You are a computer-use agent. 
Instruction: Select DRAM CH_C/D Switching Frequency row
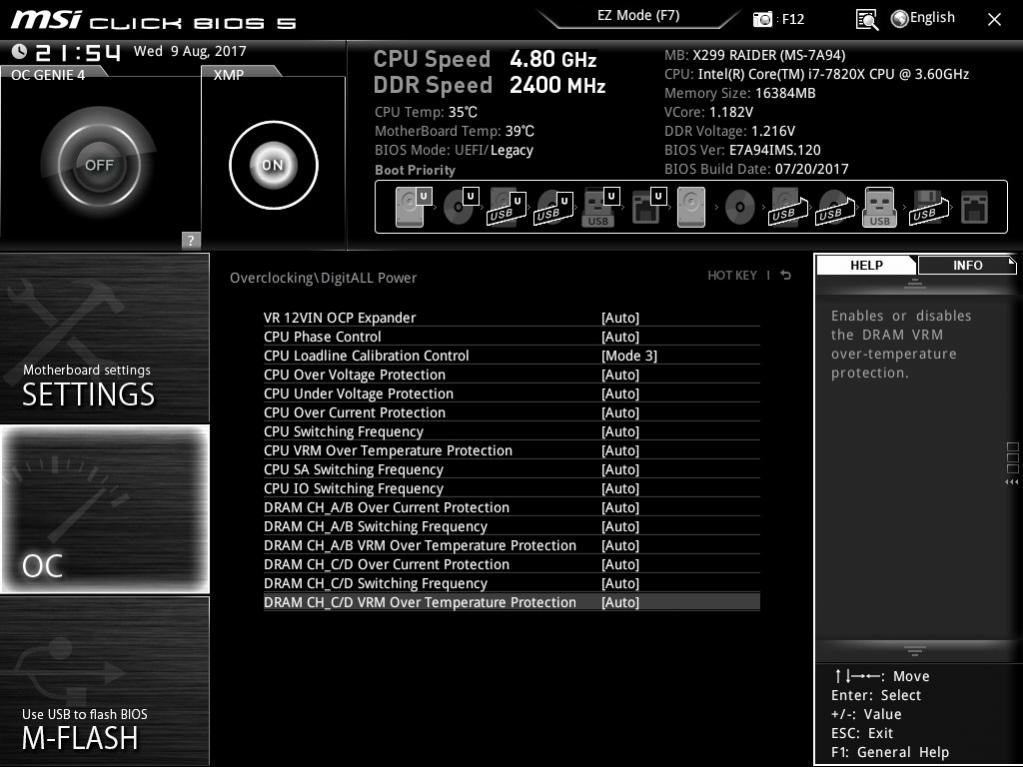click(512, 583)
